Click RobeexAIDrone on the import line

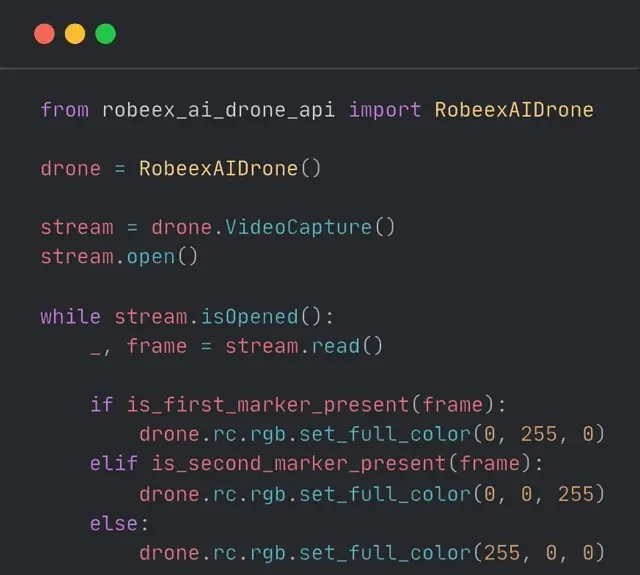point(514,110)
